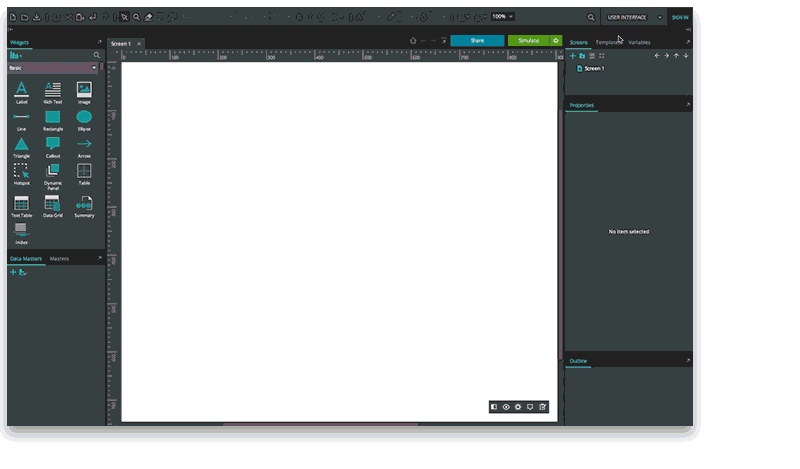800x469 pixels.
Task: Choose the Arrow widget
Action: pyautogui.click(x=84, y=147)
